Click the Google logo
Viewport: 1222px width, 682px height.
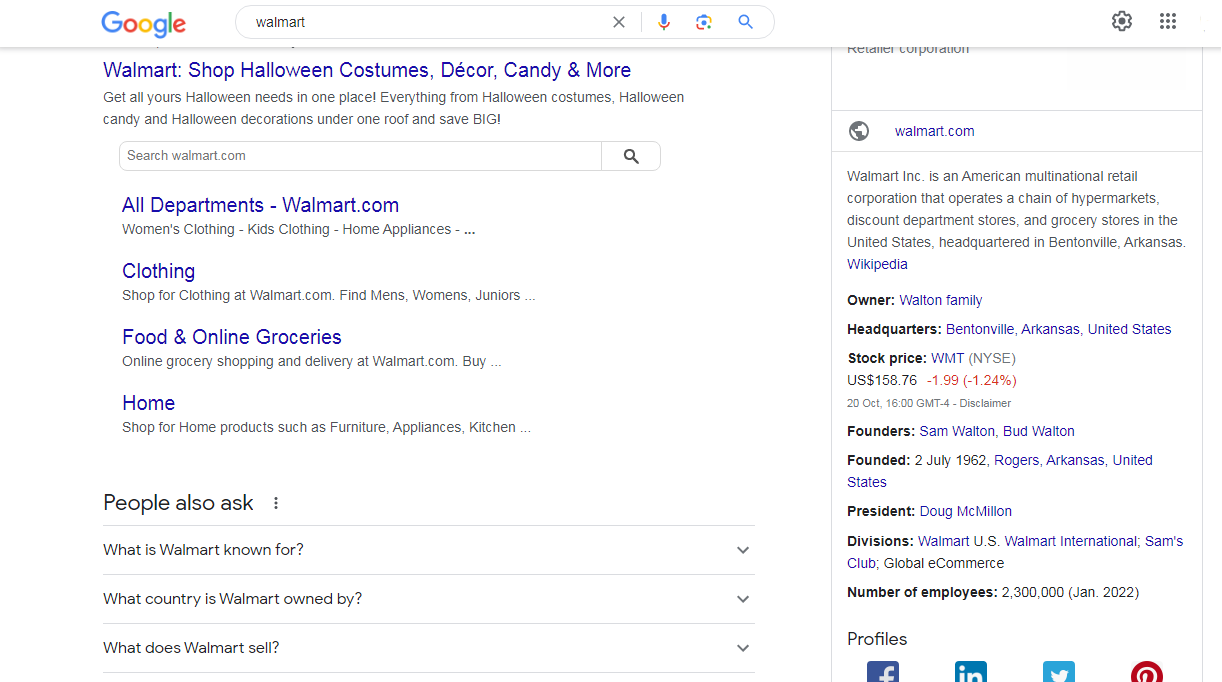[x=143, y=23]
